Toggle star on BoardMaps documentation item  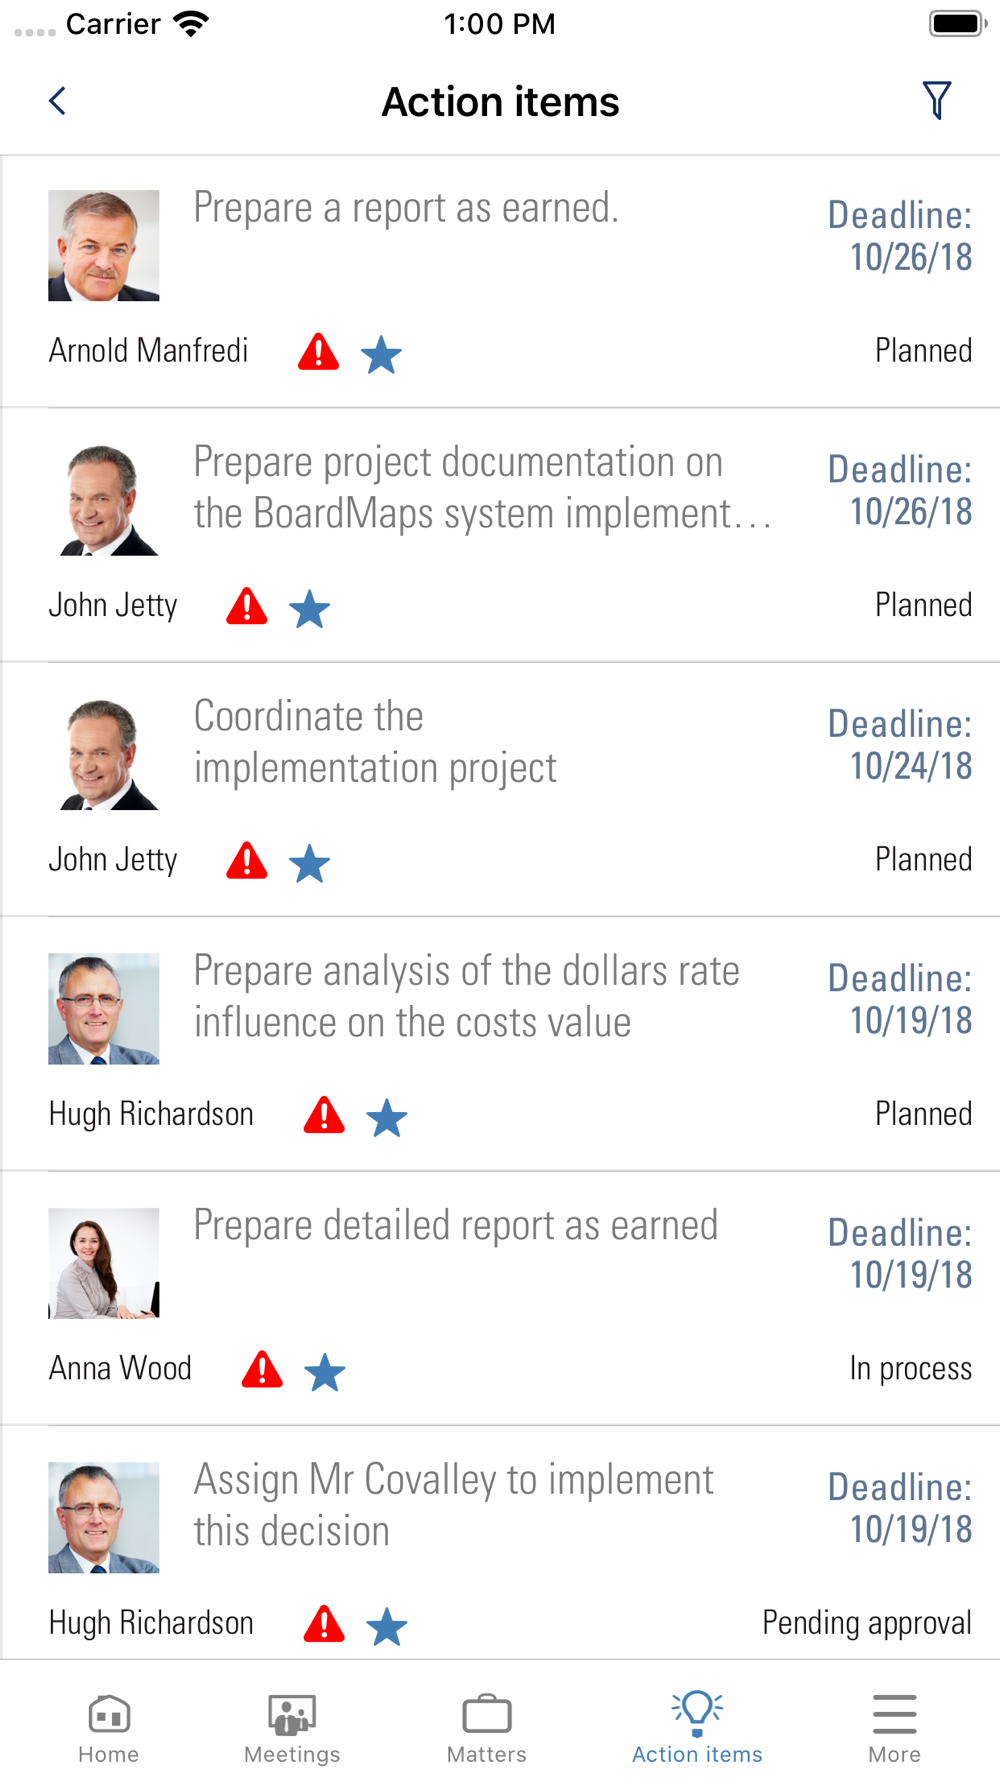(310, 609)
